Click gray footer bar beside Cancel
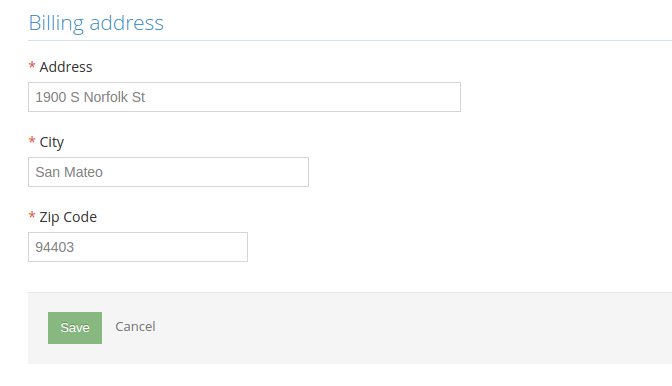672x386 pixels. [x=386, y=328]
